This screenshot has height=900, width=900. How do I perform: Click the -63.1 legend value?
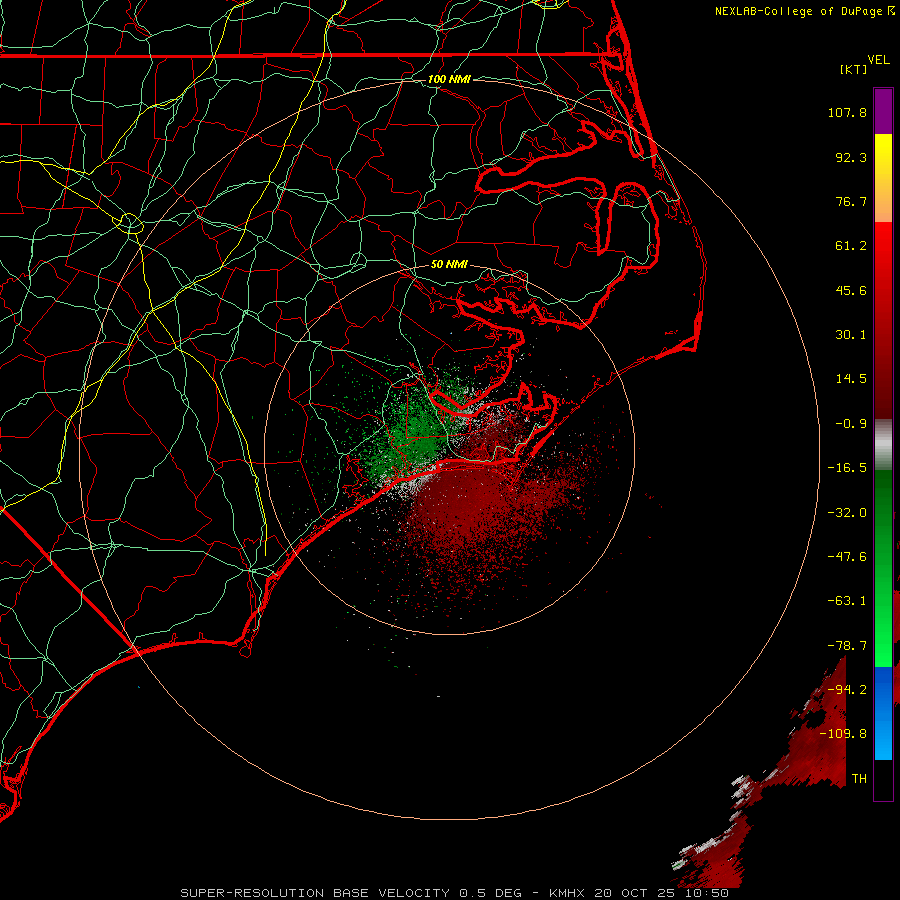click(x=847, y=601)
